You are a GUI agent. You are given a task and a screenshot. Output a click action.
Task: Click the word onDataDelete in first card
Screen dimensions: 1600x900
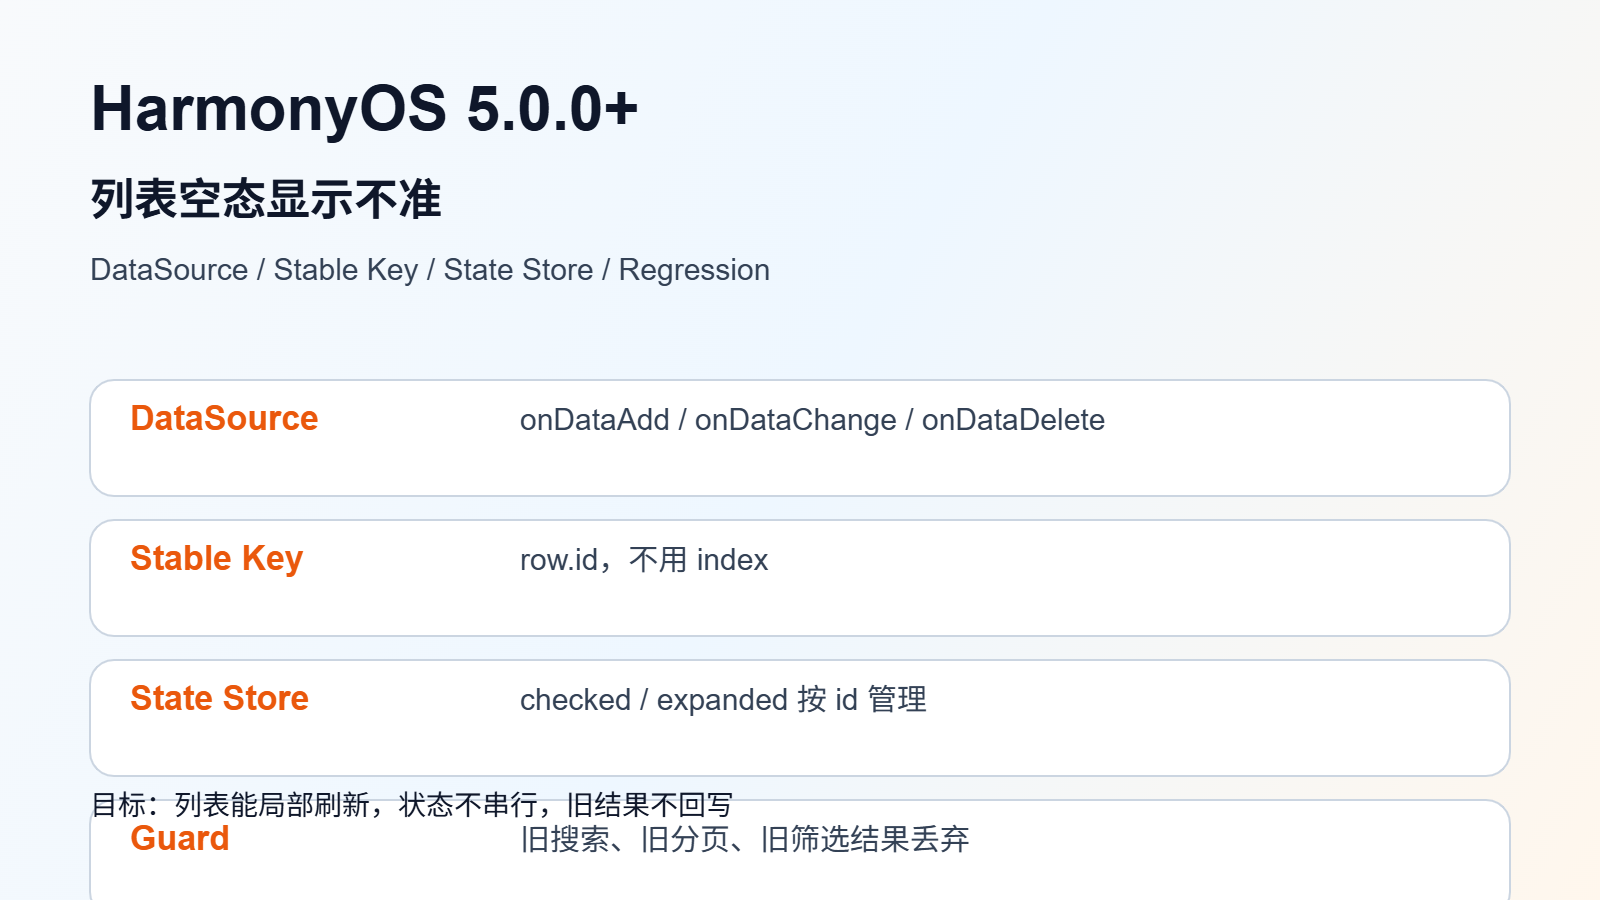1013,420
